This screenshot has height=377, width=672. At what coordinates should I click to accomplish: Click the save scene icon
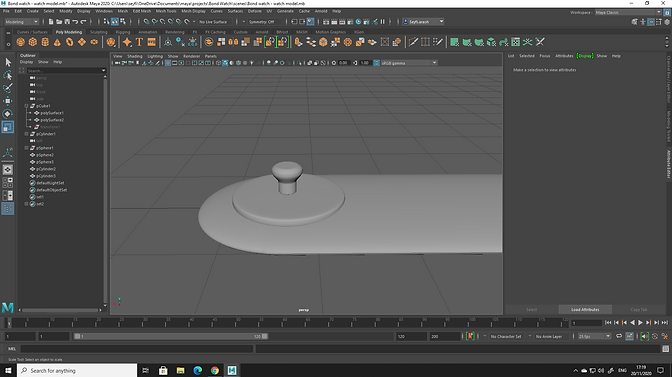click(67, 21)
